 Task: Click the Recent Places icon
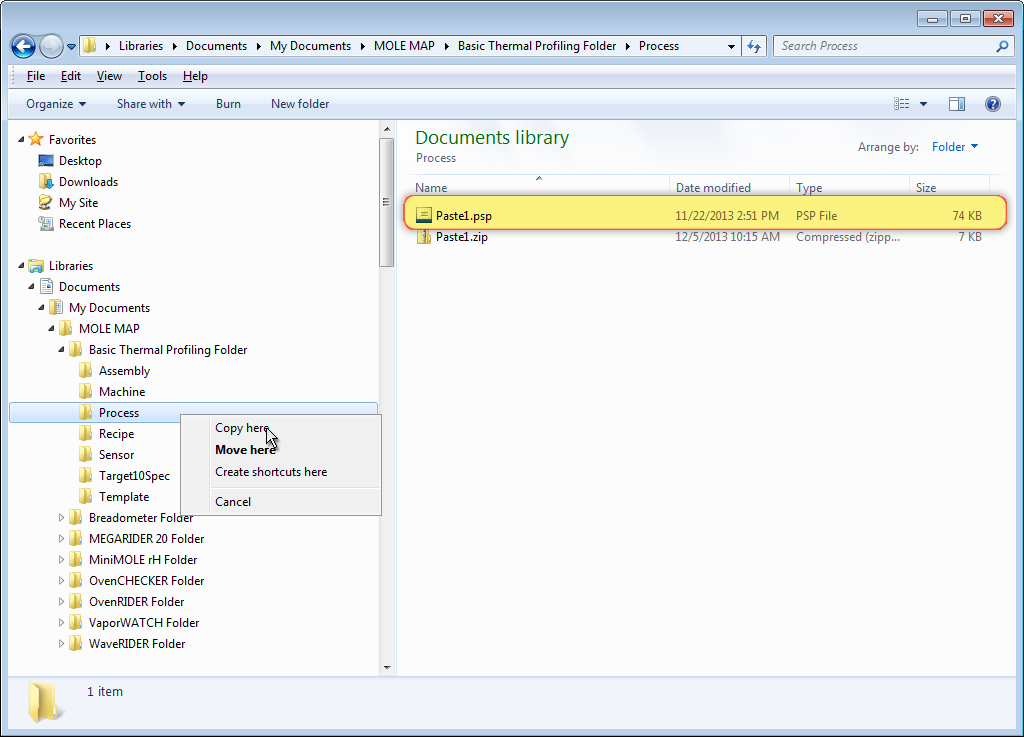(45, 223)
